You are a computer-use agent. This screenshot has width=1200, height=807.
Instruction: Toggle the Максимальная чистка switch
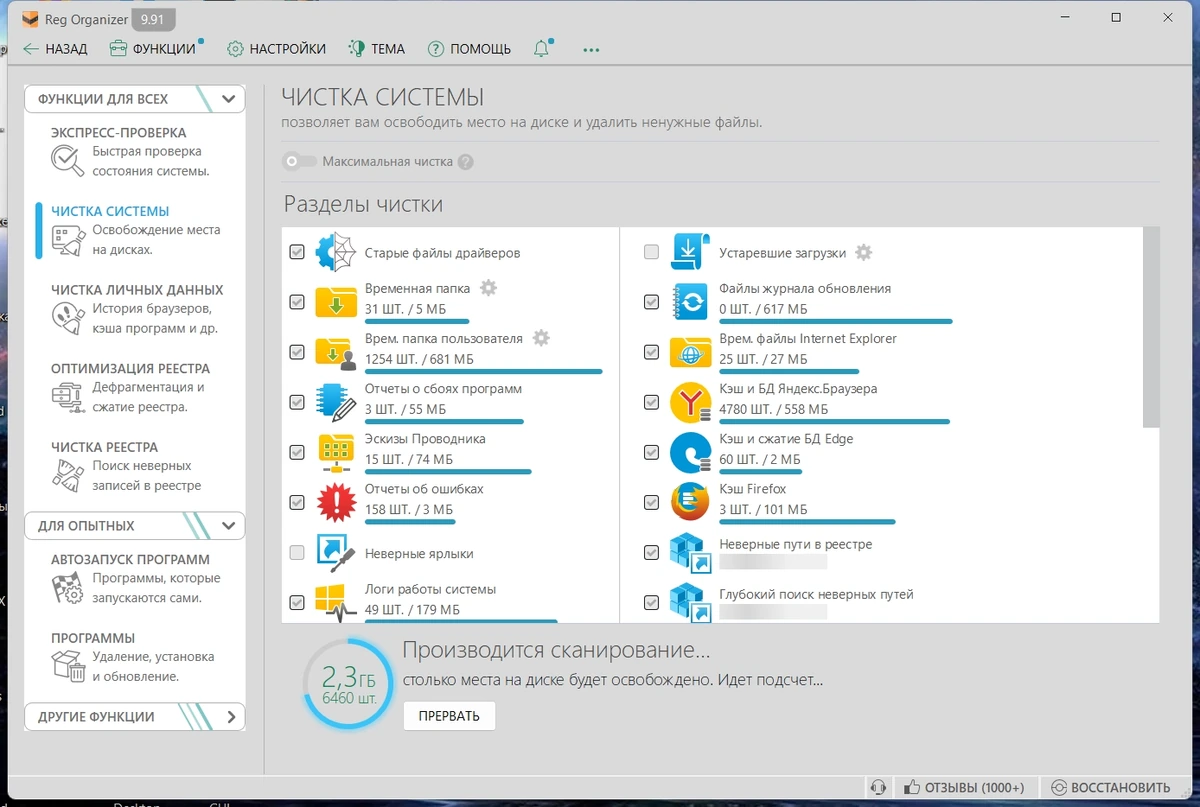(x=299, y=161)
